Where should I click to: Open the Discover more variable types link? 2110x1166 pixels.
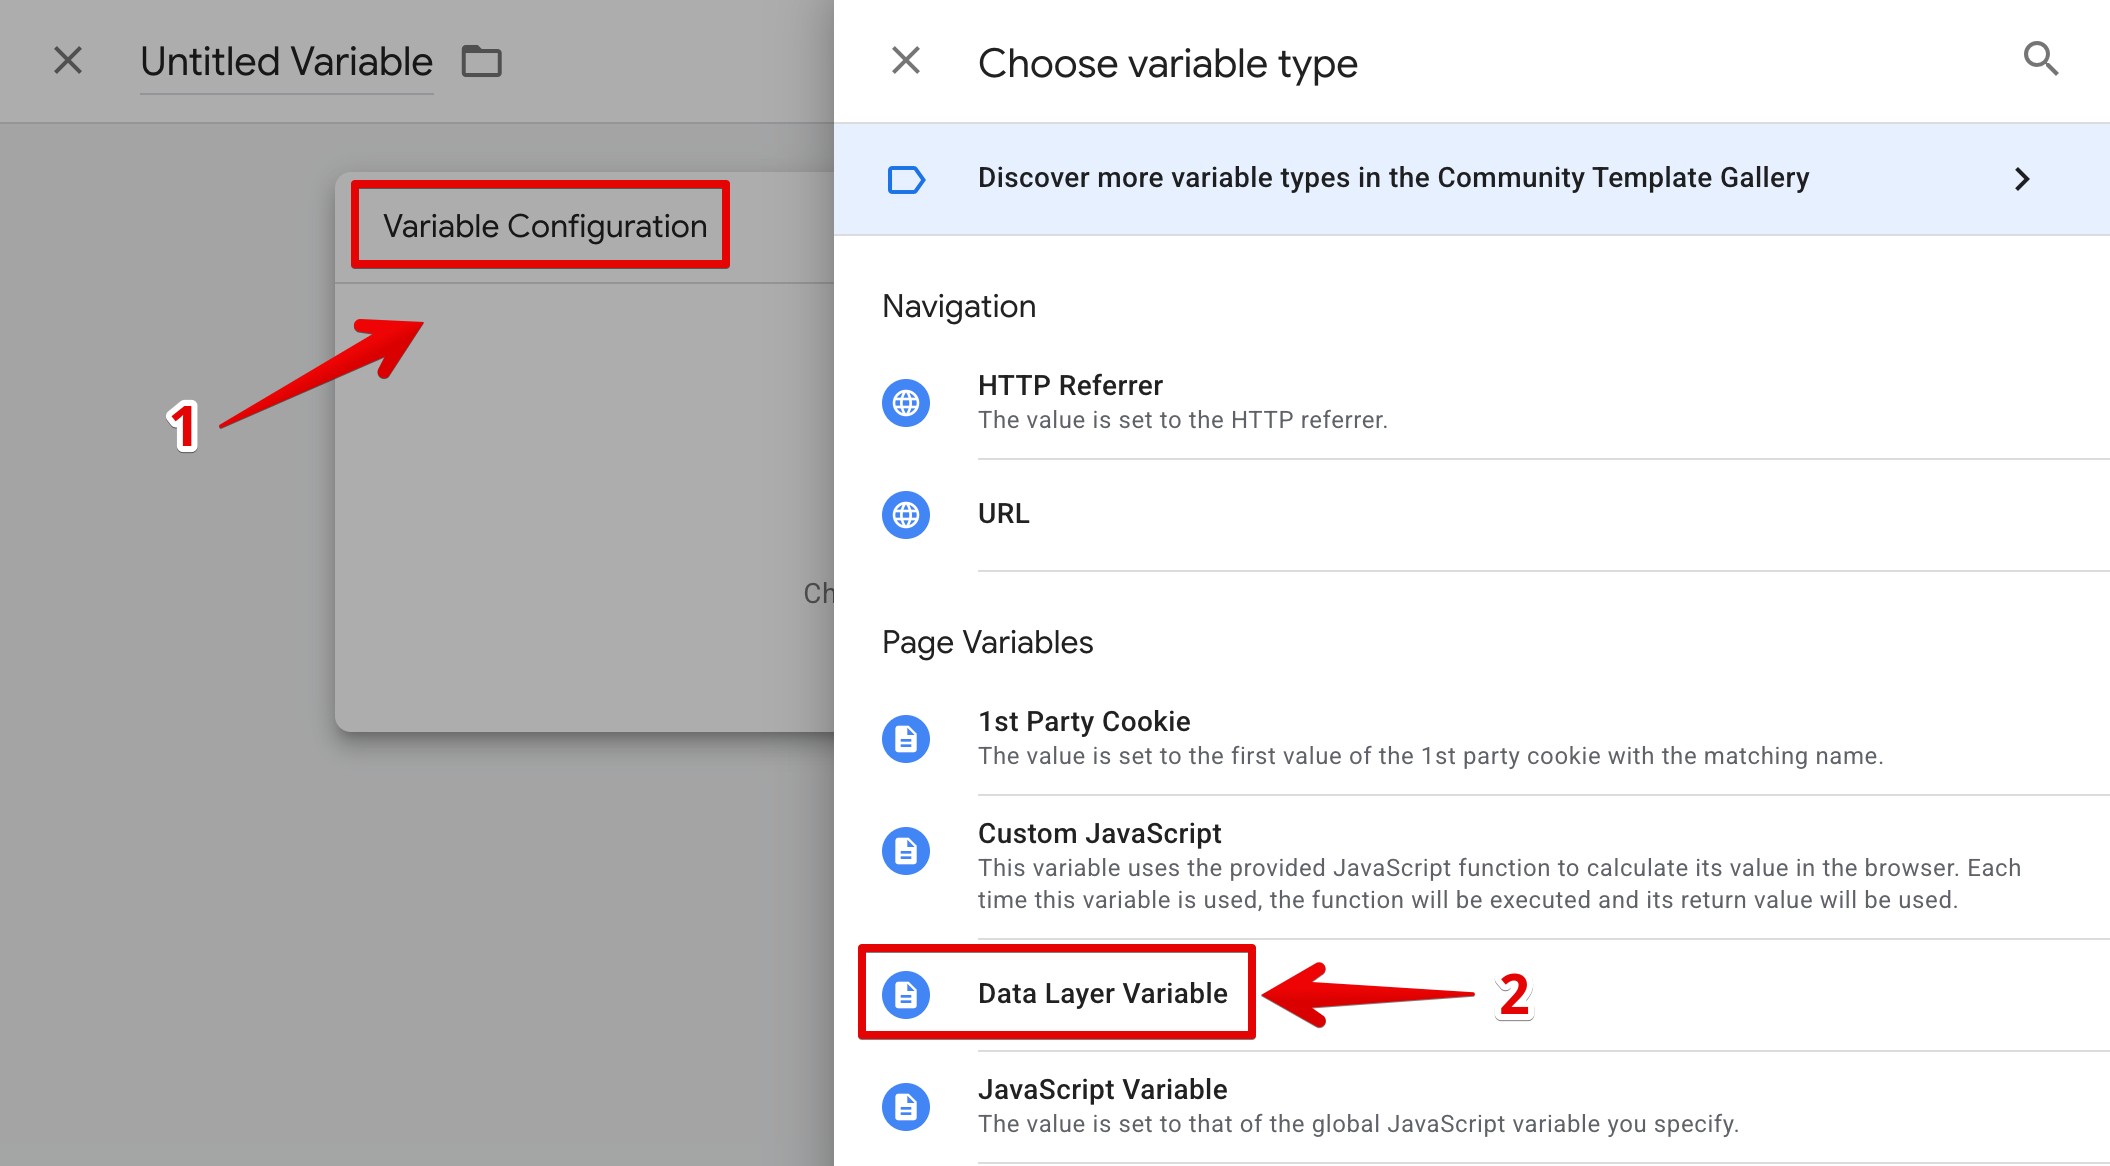(x=1393, y=178)
